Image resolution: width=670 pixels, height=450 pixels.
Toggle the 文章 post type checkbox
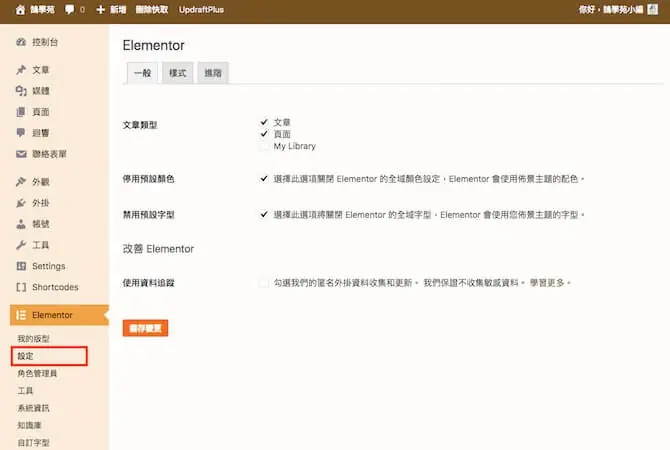click(x=264, y=122)
